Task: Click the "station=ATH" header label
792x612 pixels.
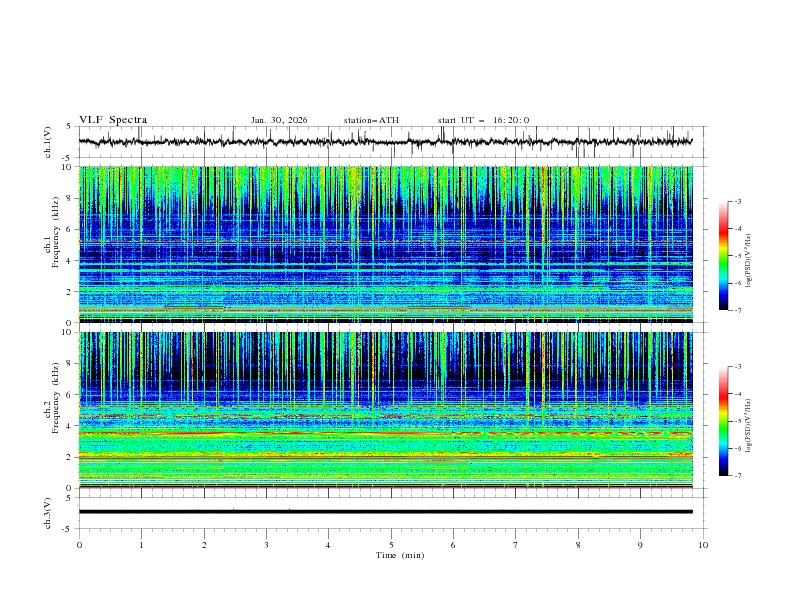Action: coord(371,120)
